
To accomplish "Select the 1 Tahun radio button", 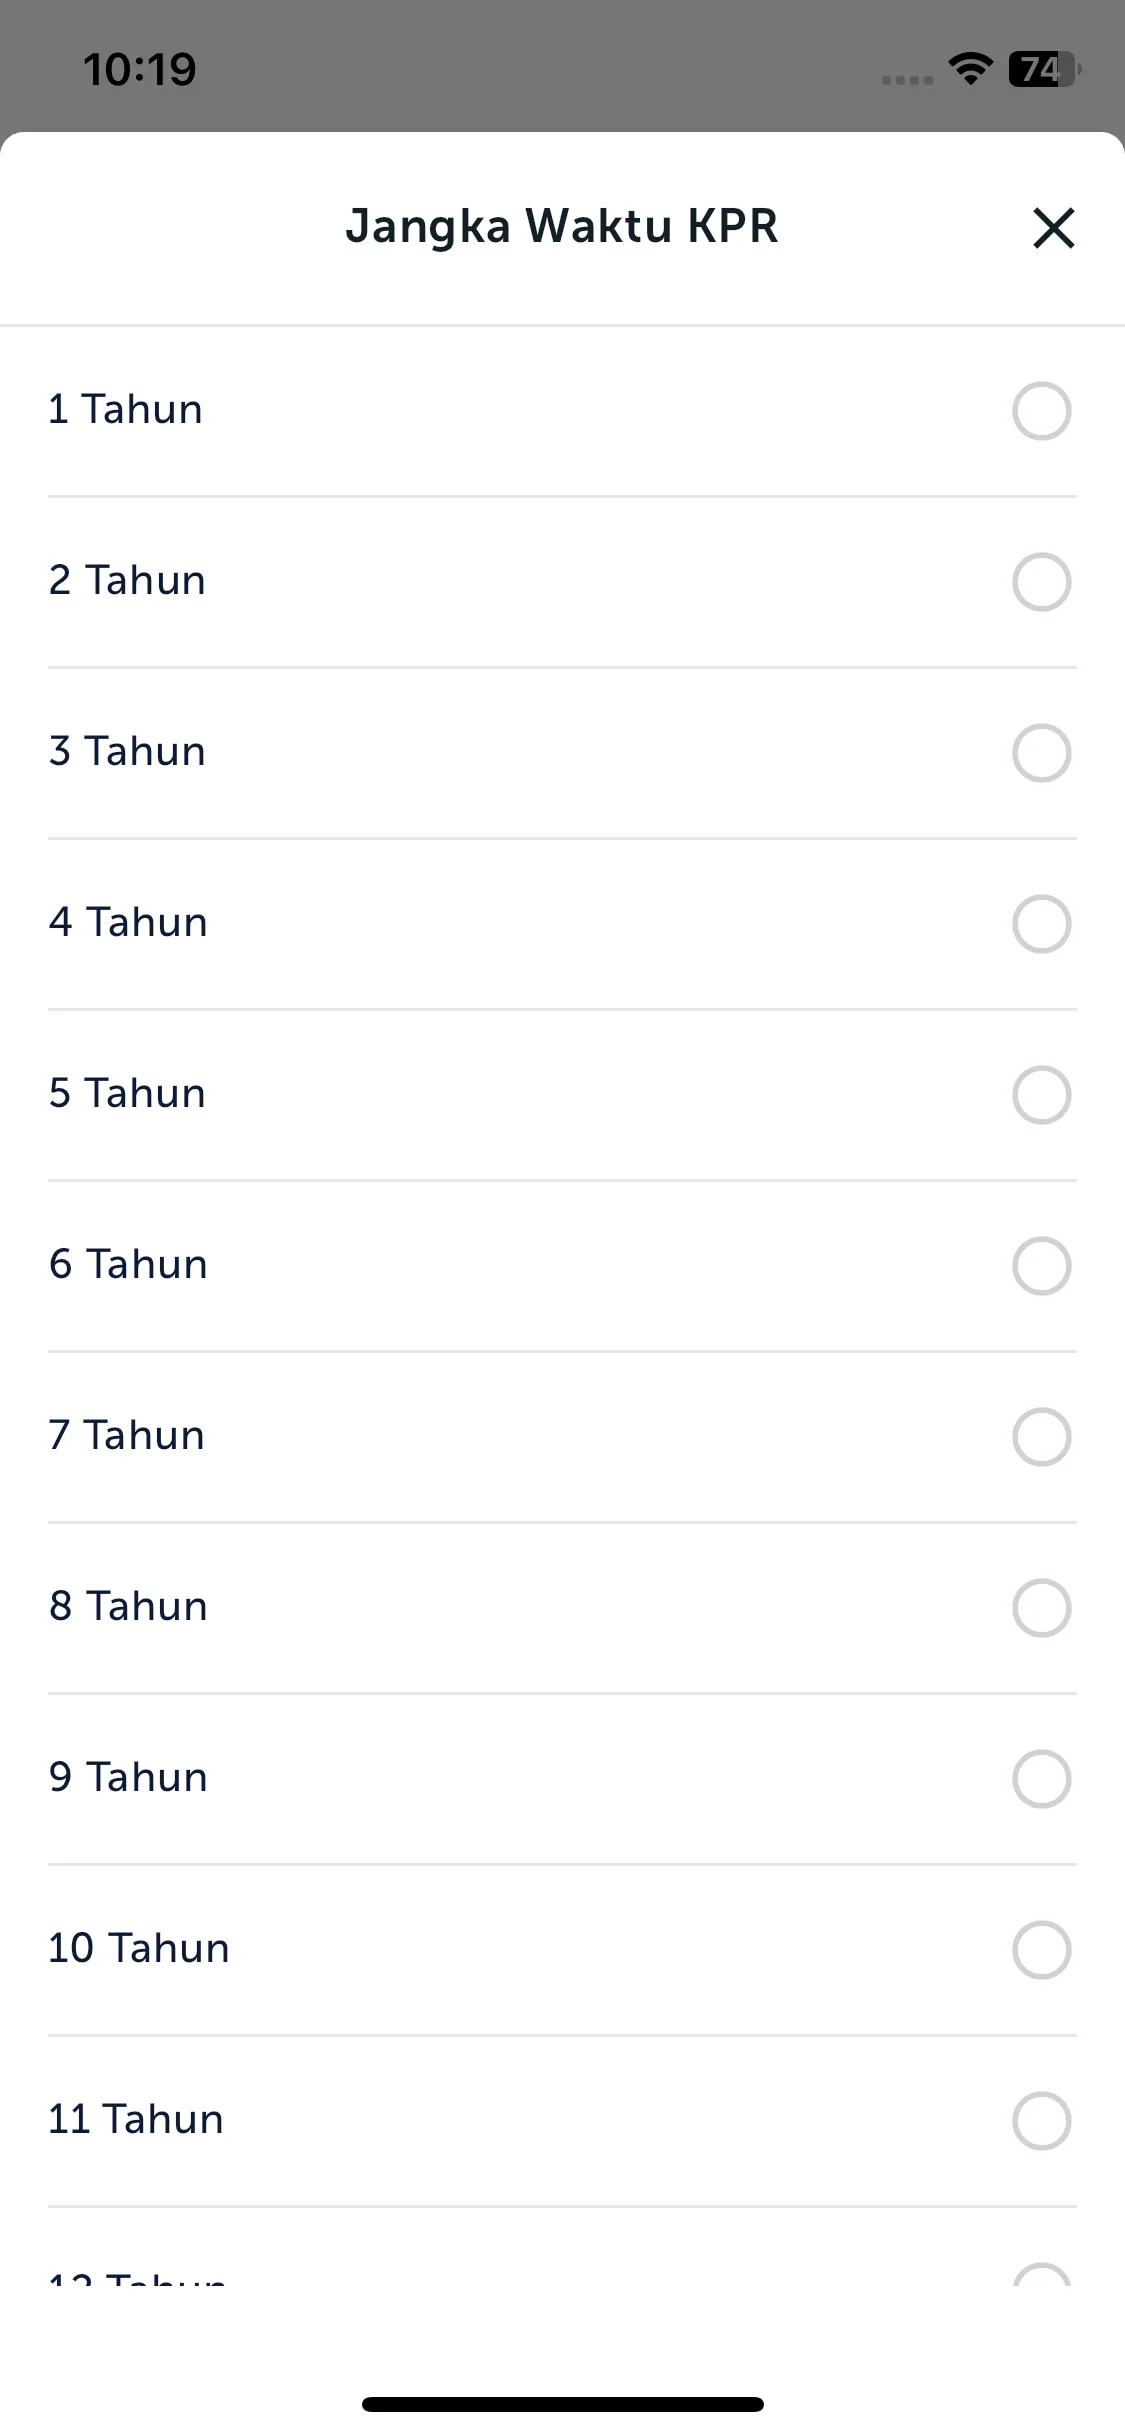I will pyautogui.click(x=1041, y=411).
